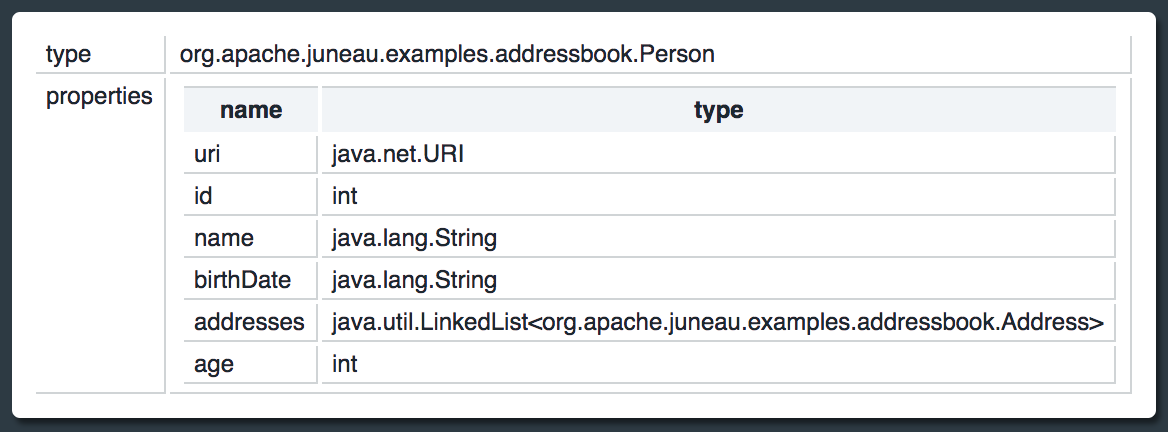The image size is (1168, 432).
Task: Select the "properties" row label
Action: 99,97
